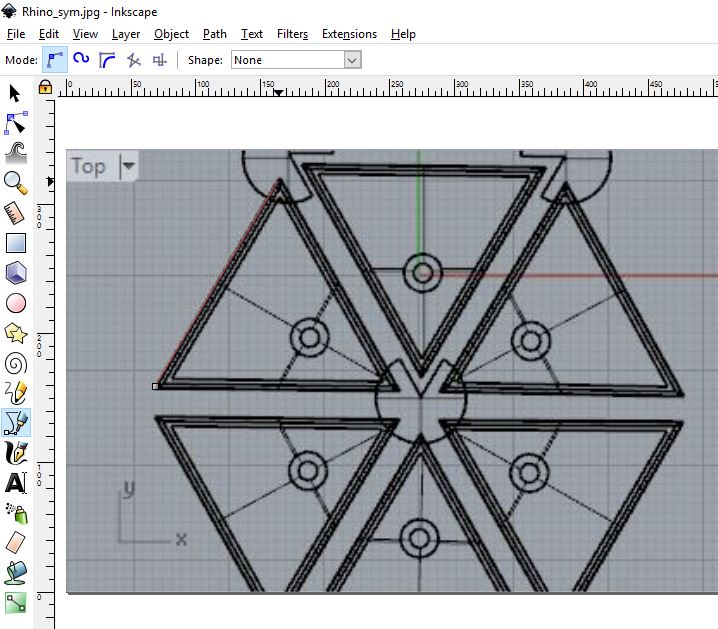
Task: Select the Spray can tool
Action: pyautogui.click(x=17, y=513)
